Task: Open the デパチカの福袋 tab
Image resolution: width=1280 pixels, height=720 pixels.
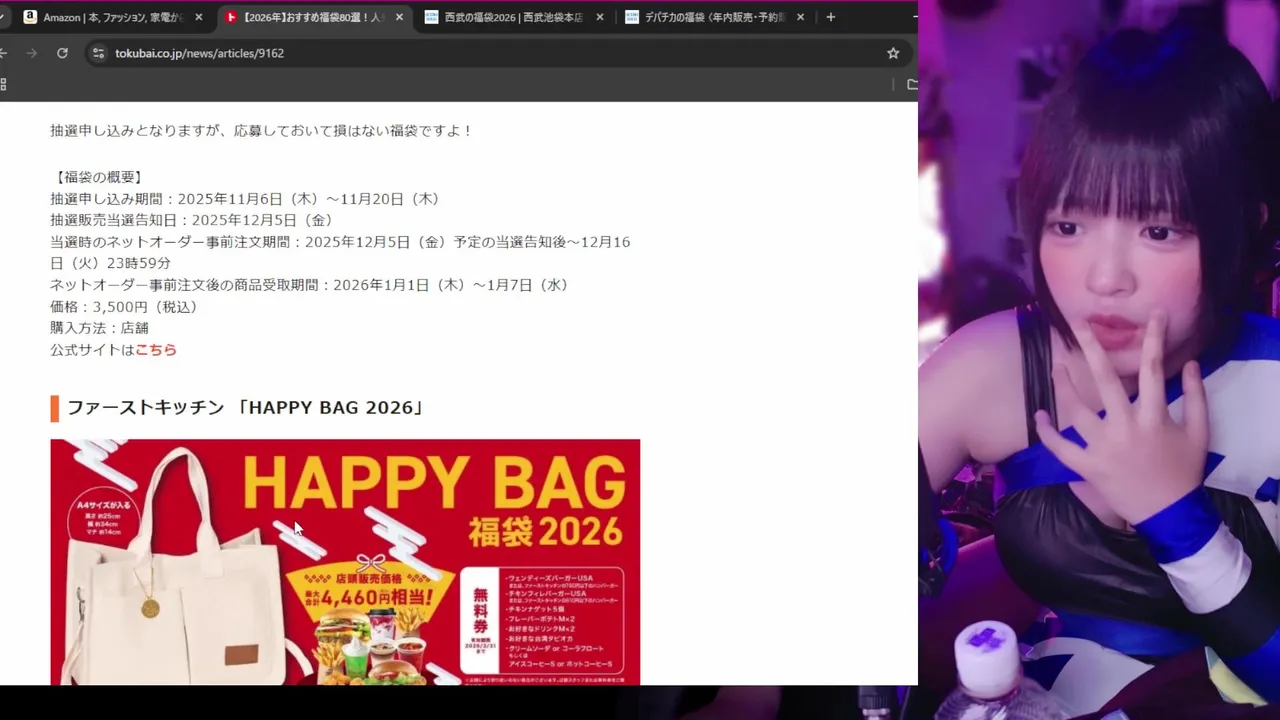Action: click(x=714, y=17)
